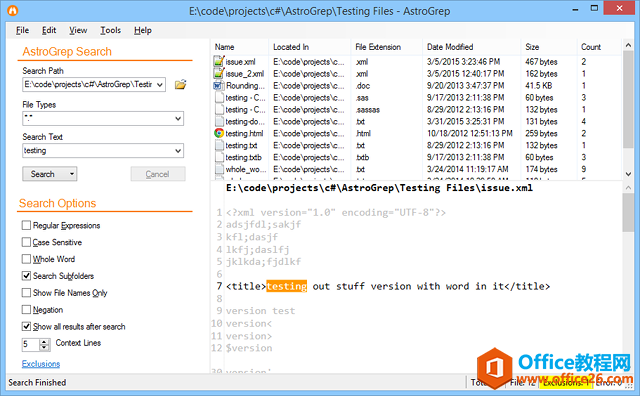This screenshot has height=396, width=640.
Task: Select the 'testing.html' file name
Action: click(244, 133)
